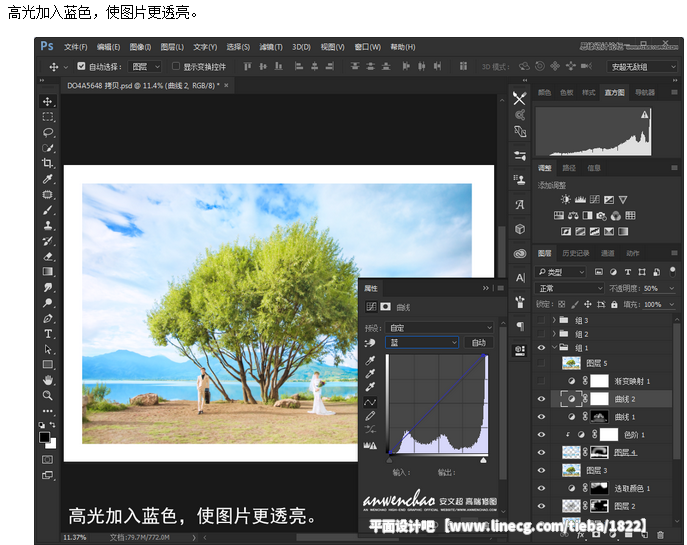
Task: Select the Gradient tool
Action: pos(47,272)
